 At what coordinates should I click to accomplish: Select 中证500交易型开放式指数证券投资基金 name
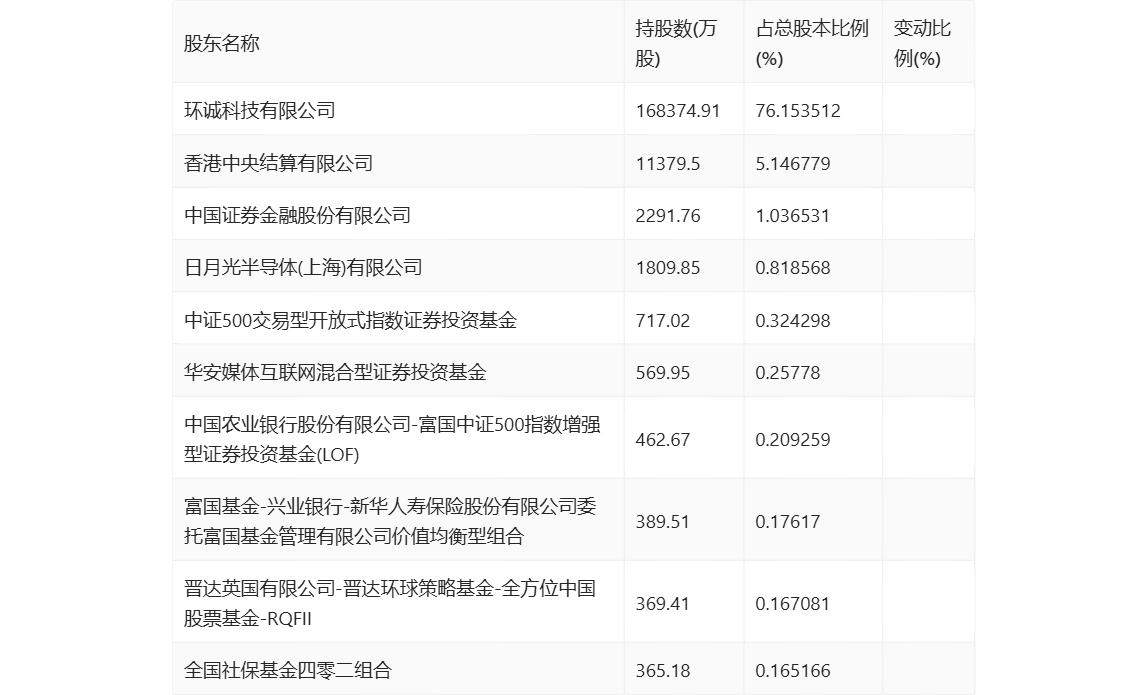[350, 320]
